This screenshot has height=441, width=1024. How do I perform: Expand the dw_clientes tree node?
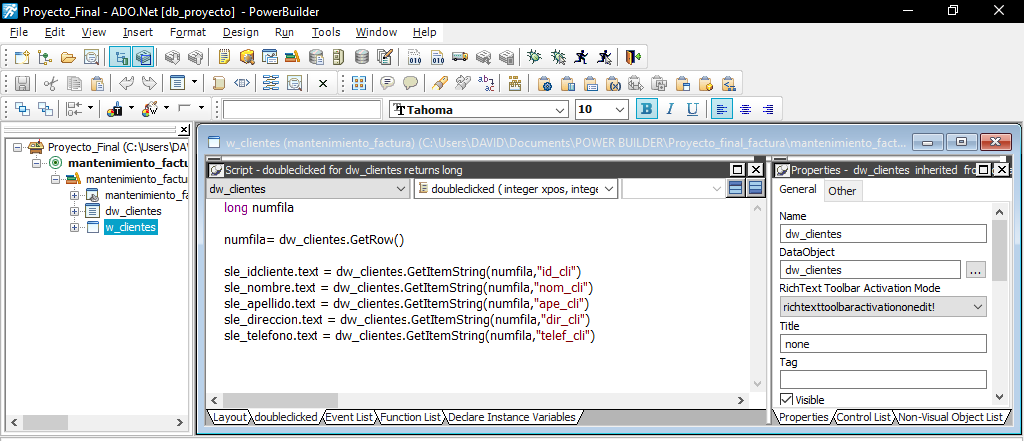[74, 211]
